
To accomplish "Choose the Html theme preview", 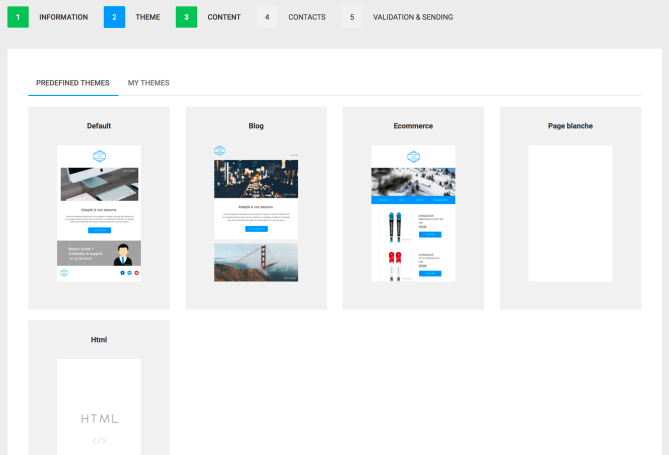I will [x=98, y=410].
